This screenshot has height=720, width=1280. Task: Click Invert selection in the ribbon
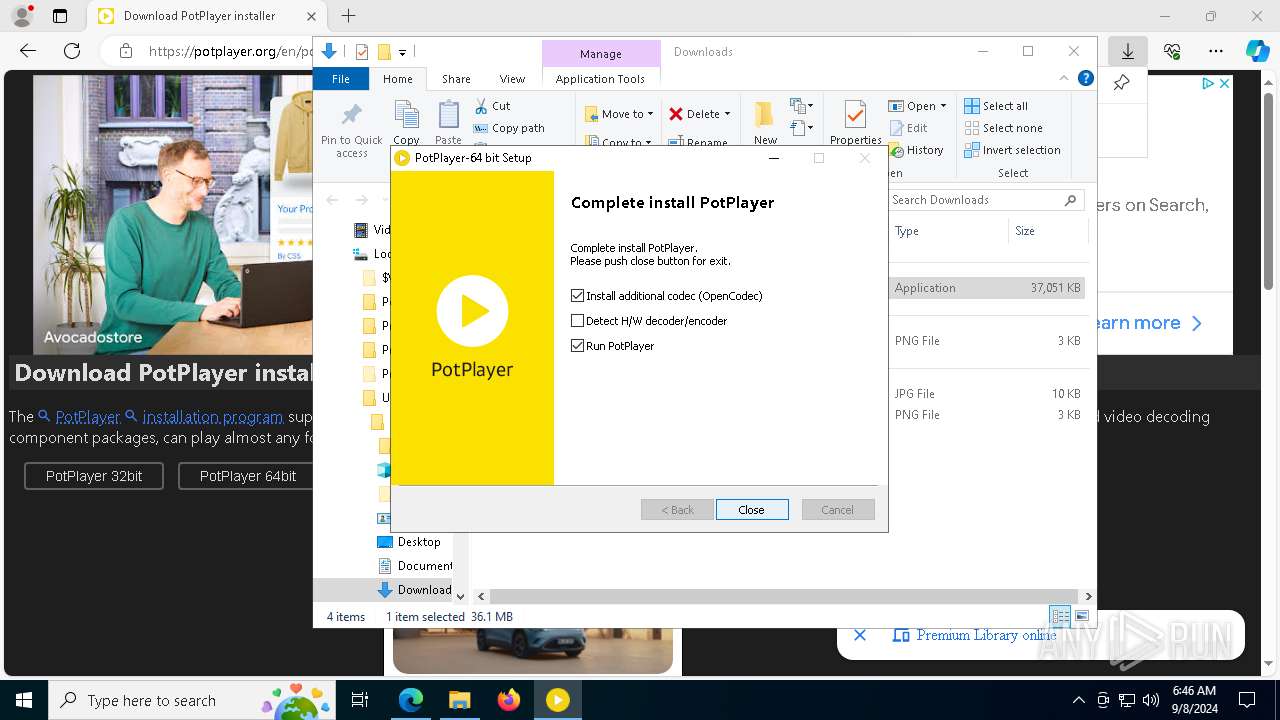pyautogui.click(x=1012, y=150)
